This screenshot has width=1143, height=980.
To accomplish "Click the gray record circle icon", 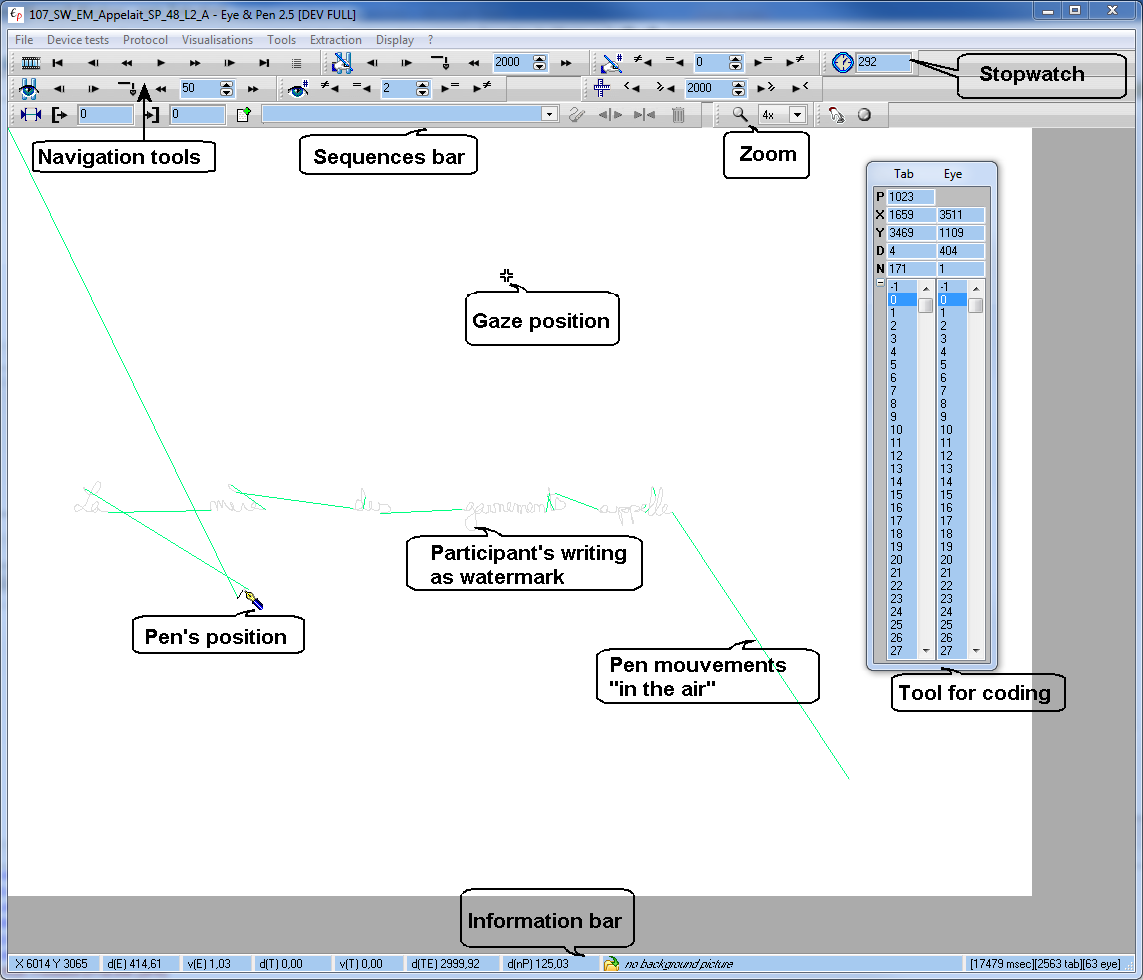I will pos(864,115).
